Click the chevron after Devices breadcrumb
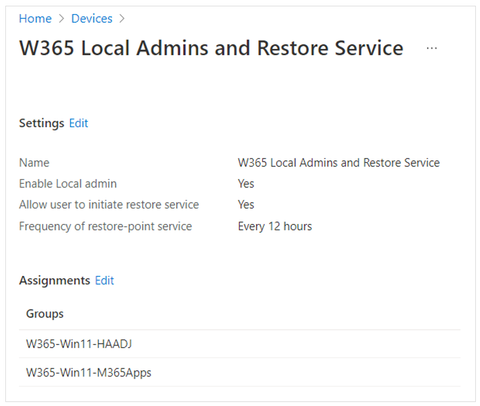This screenshot has height=406, width=480. pos(122,19)
